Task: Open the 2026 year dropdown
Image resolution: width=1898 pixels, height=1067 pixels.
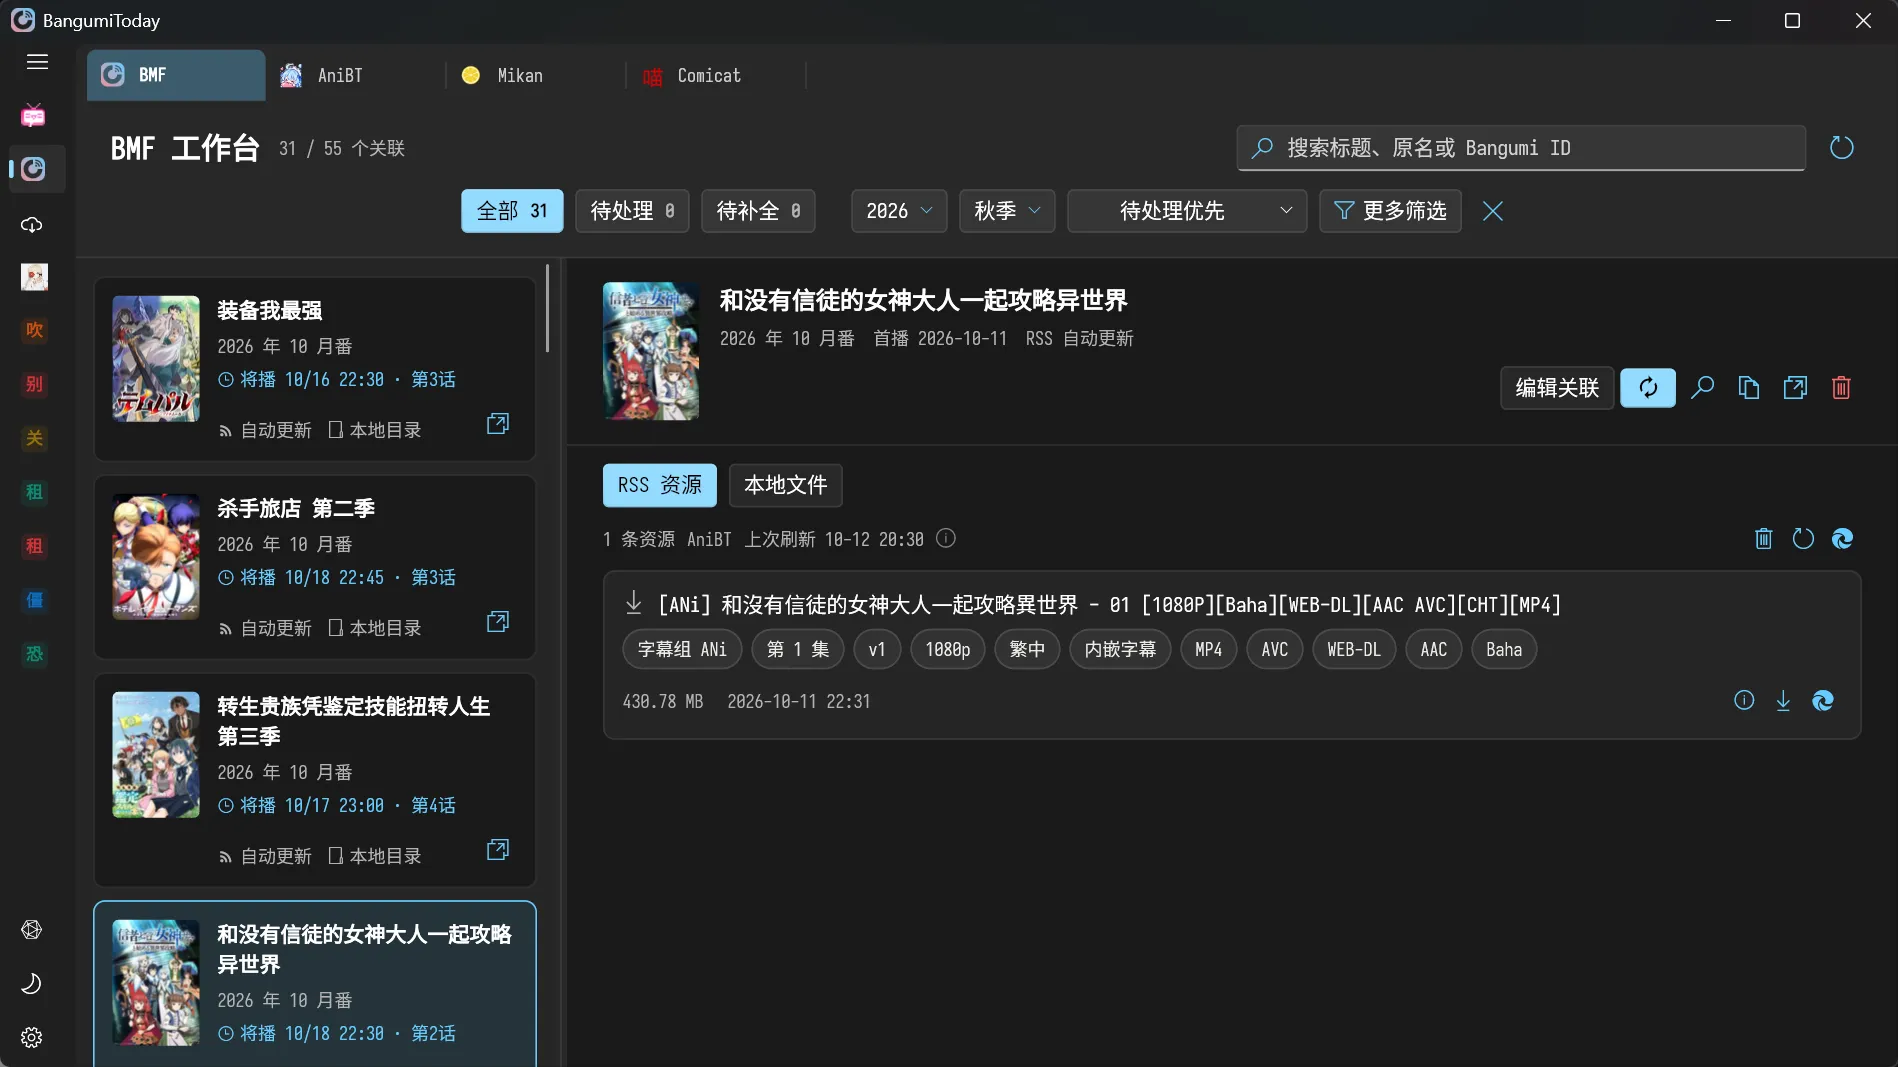Action: (899, 211)
